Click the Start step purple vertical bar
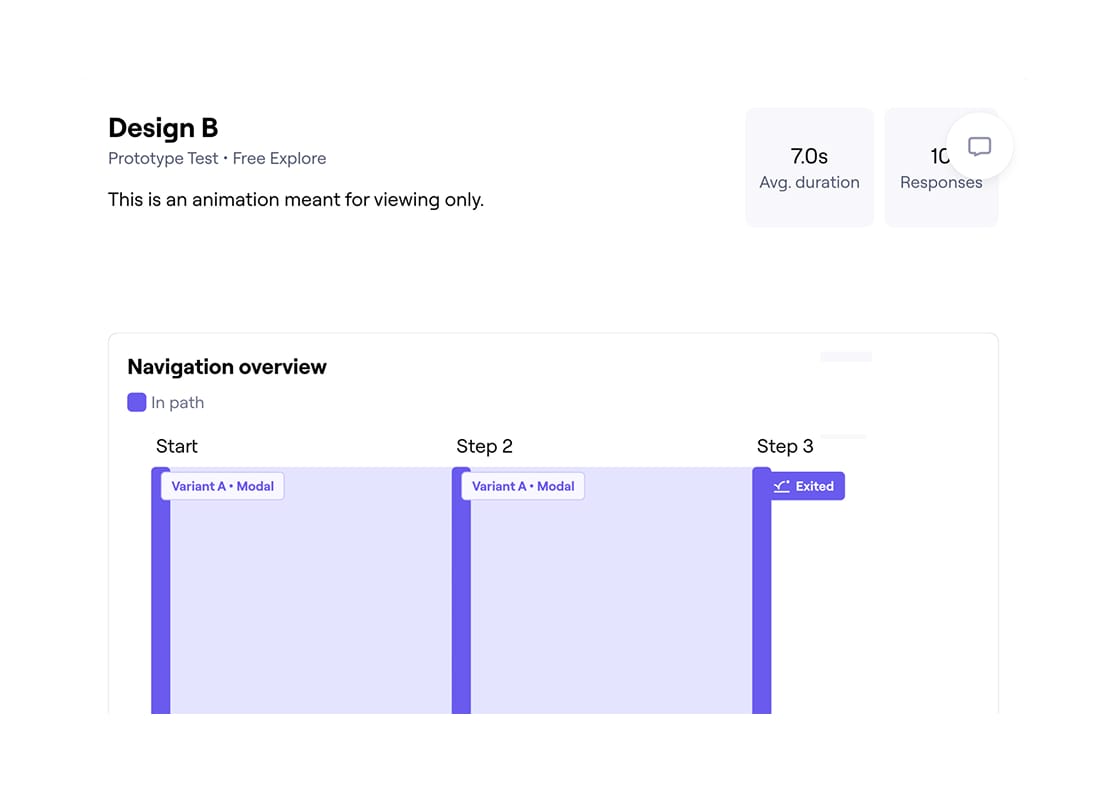 (160, 600)
